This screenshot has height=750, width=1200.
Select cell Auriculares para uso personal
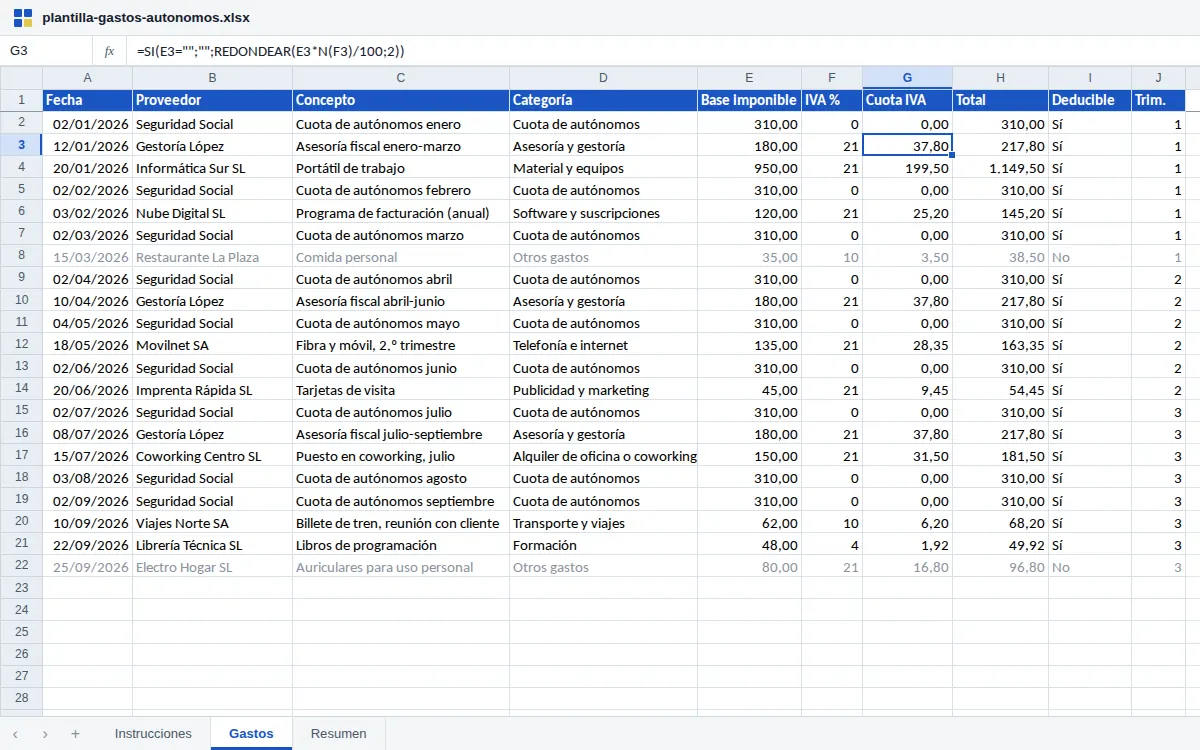click(x=401, y=567)
